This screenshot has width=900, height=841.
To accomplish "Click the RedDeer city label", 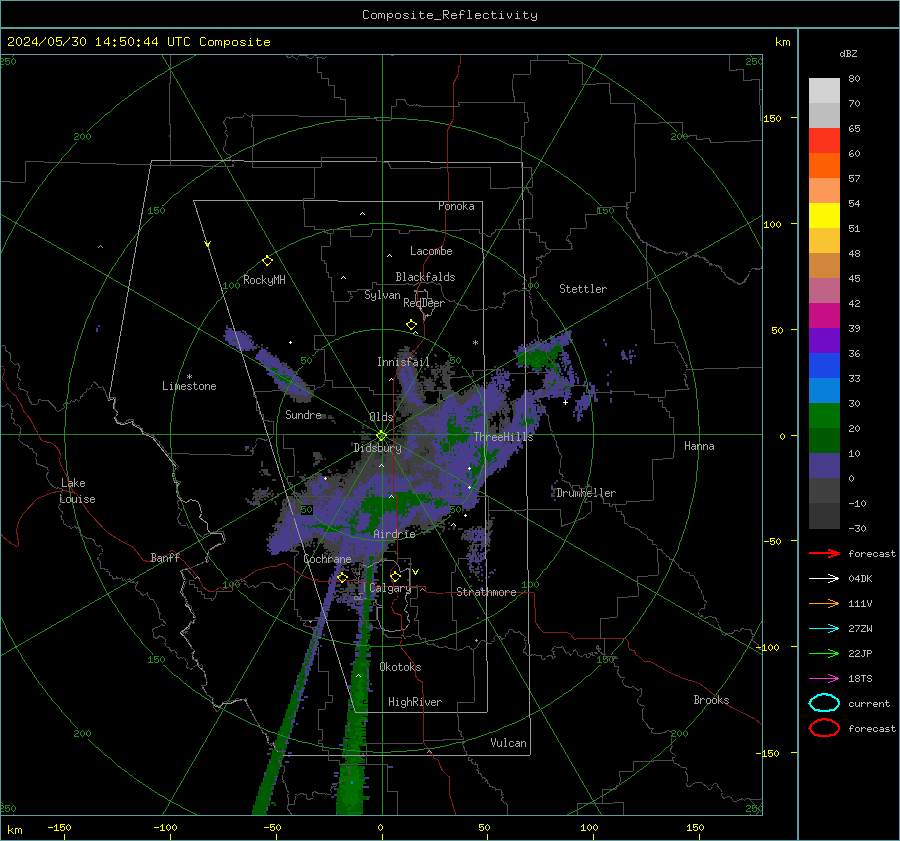I will (x=424, y=303).
